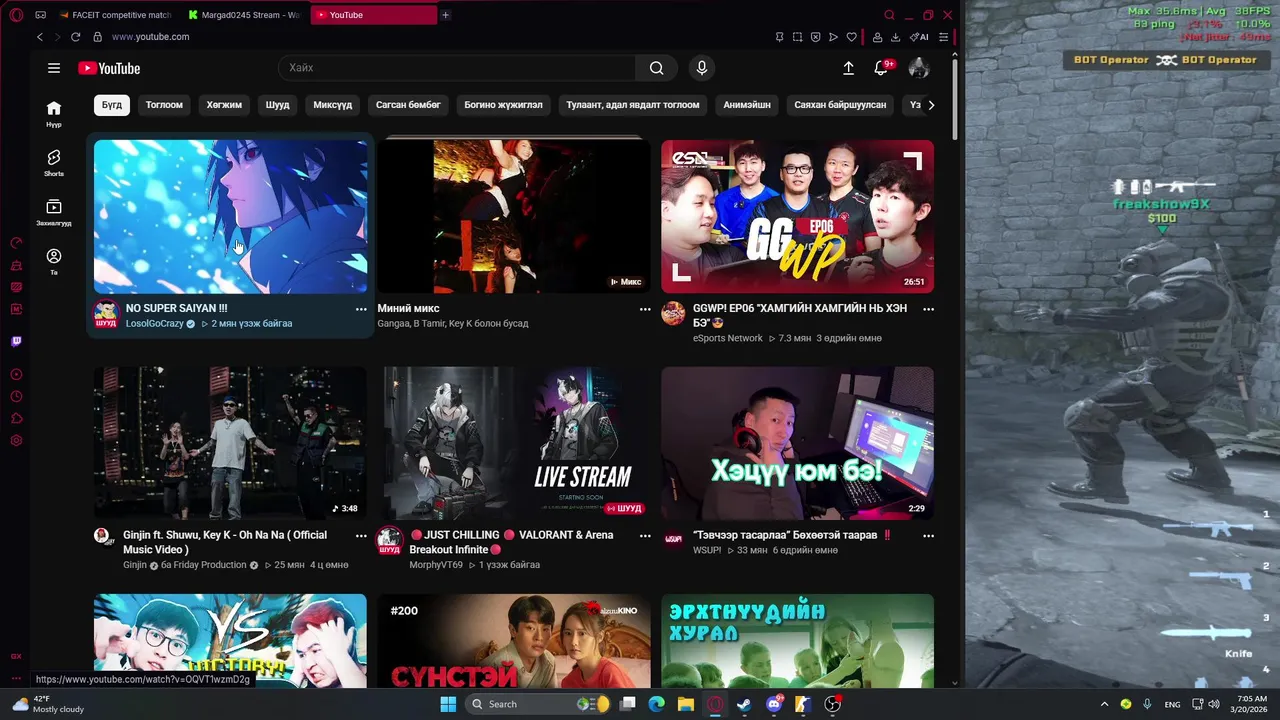The height and width of the screenshot is (720, 1280).
Task: Click the YouTube search input field
Action: (457, 68)
